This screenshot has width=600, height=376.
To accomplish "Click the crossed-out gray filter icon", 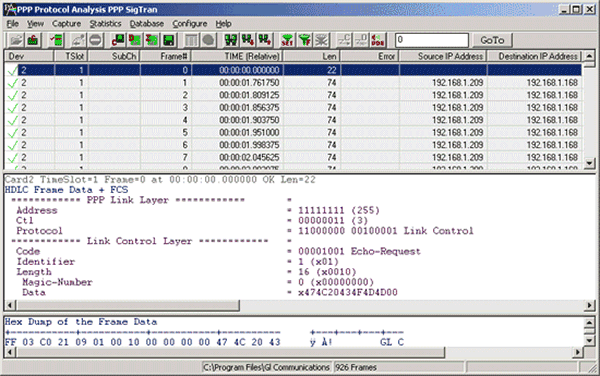I will (x=321, y=40).
